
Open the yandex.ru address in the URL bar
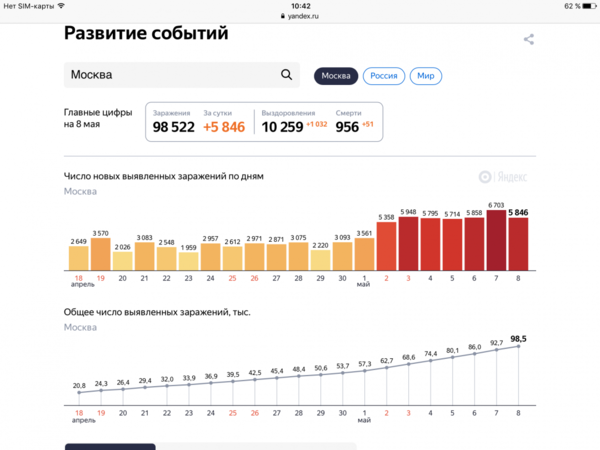[304, 17]
